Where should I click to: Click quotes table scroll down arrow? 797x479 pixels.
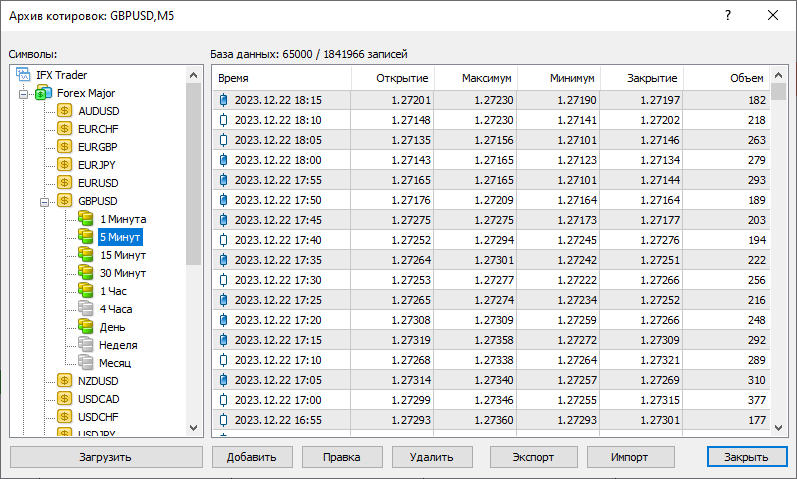pyautogui.click(x=778, y=428)
